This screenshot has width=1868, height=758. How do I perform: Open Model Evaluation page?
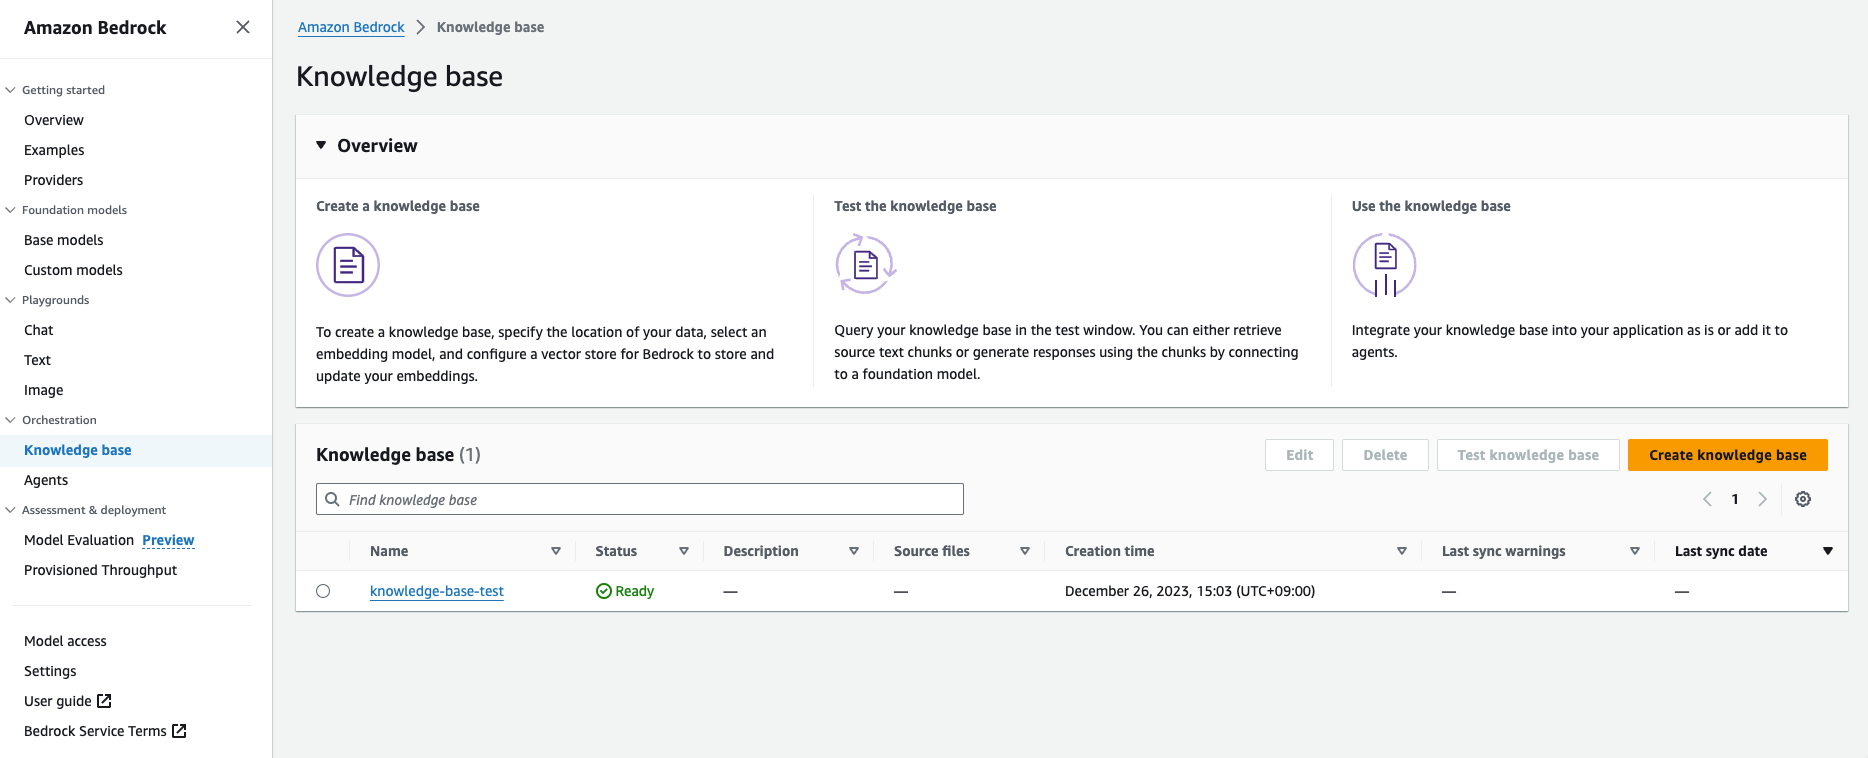pyautogui.click(x=79, y=540)
